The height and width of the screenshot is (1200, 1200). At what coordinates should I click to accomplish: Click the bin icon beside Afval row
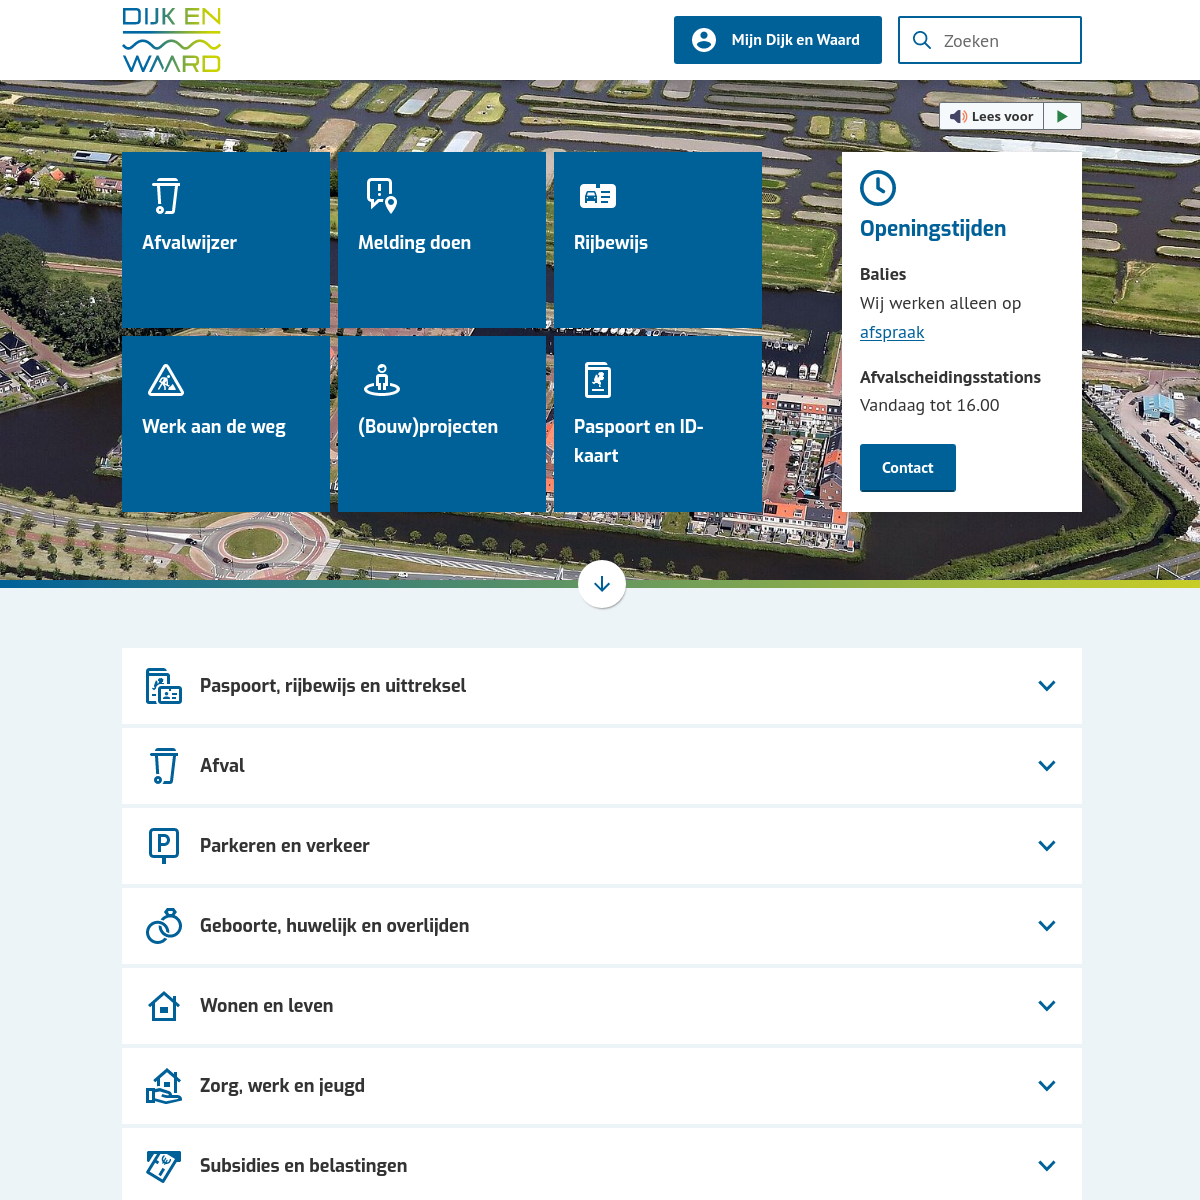(x=164, y=766)
